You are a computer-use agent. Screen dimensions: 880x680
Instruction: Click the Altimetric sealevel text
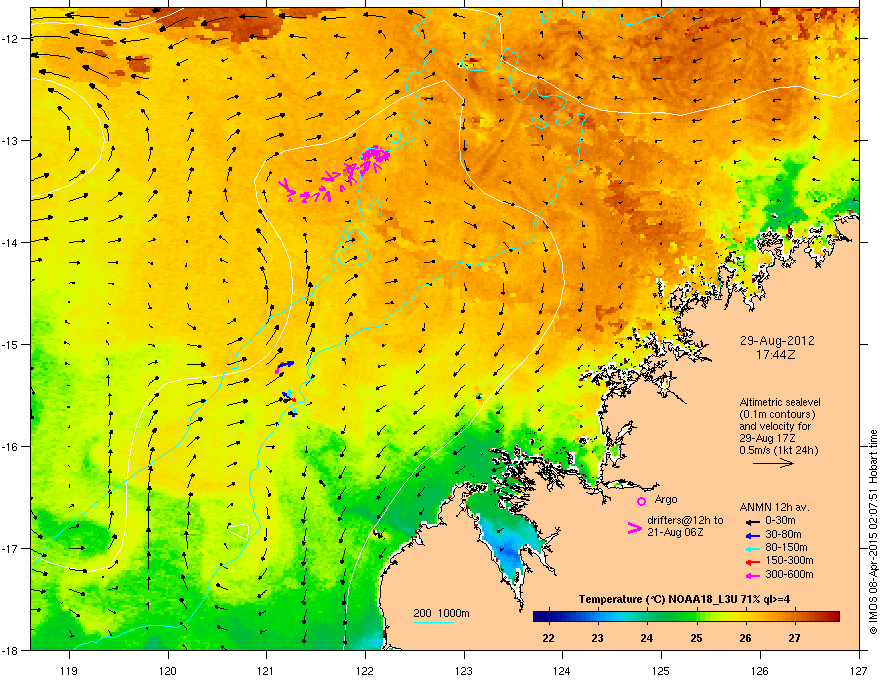780,402
